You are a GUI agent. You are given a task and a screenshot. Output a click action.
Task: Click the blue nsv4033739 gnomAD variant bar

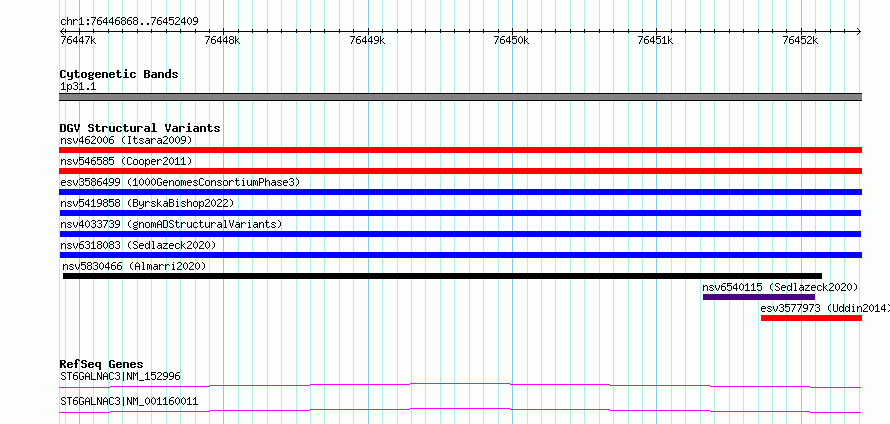tap(460, 234)
